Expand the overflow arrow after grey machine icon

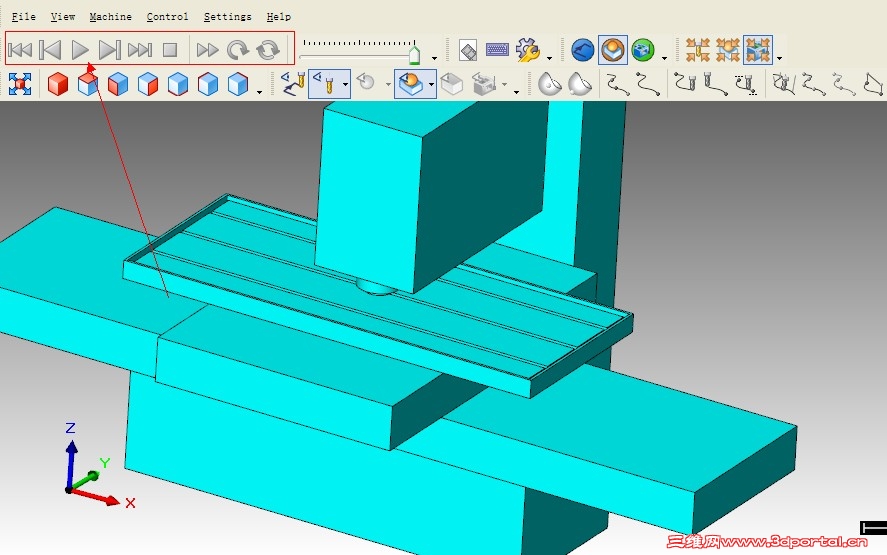(516, 92)
